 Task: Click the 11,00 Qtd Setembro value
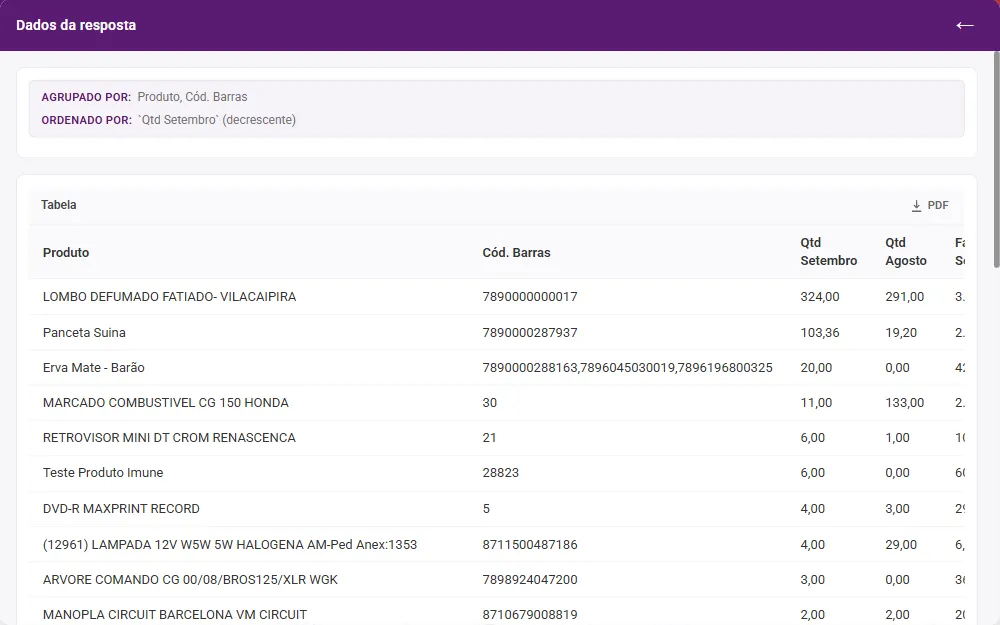pos(816,402)
